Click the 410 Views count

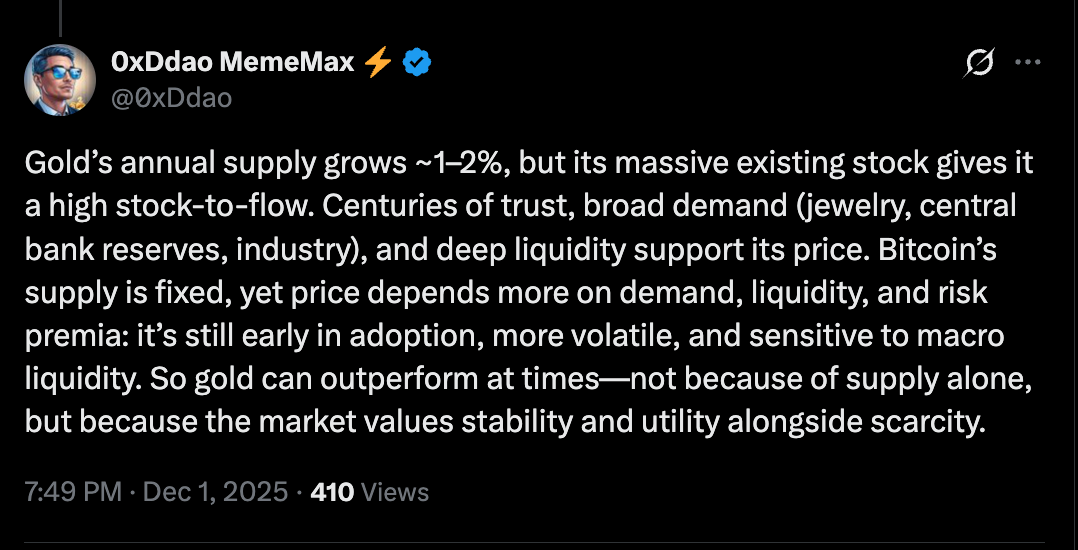point(369,492)
